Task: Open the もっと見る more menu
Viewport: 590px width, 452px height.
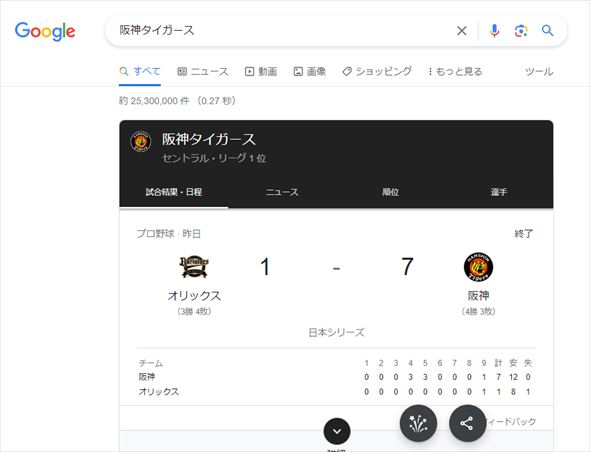Action: tap(455, 72)
